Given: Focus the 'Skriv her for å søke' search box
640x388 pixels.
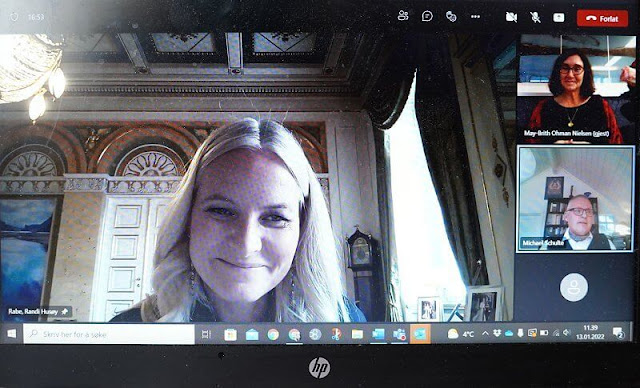Looking at the screenshot, I should [109, 334].
